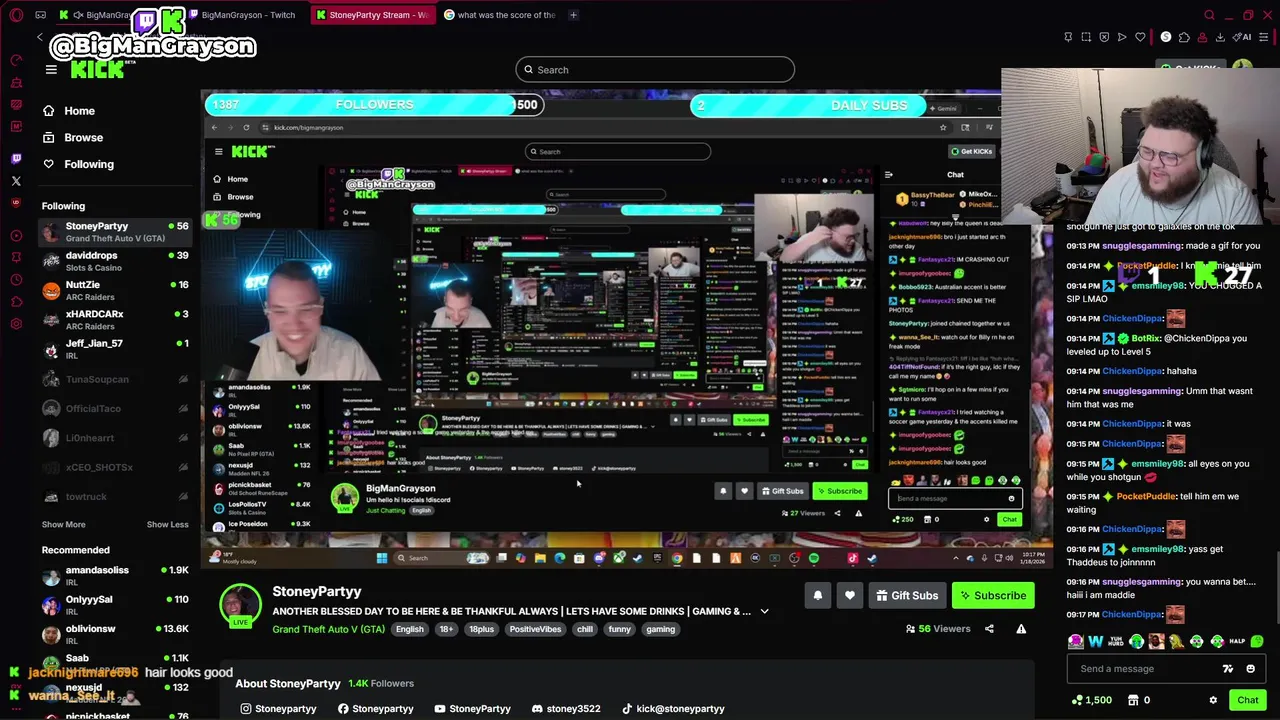Open xHARDCARx channel in Following list
The height and width of the screenshot is (720, 1280).
(x=115, y=320)
